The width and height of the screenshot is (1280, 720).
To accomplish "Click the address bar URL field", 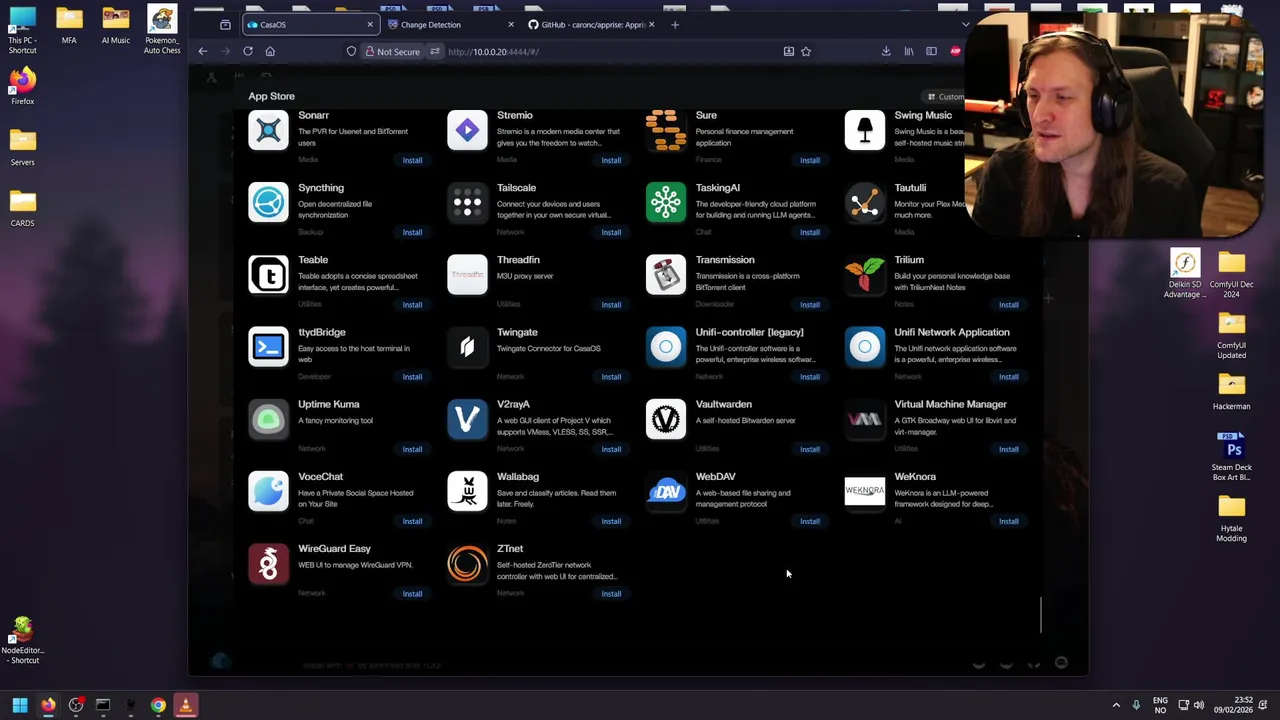I will pyautogui.click(x=610, y=51).
